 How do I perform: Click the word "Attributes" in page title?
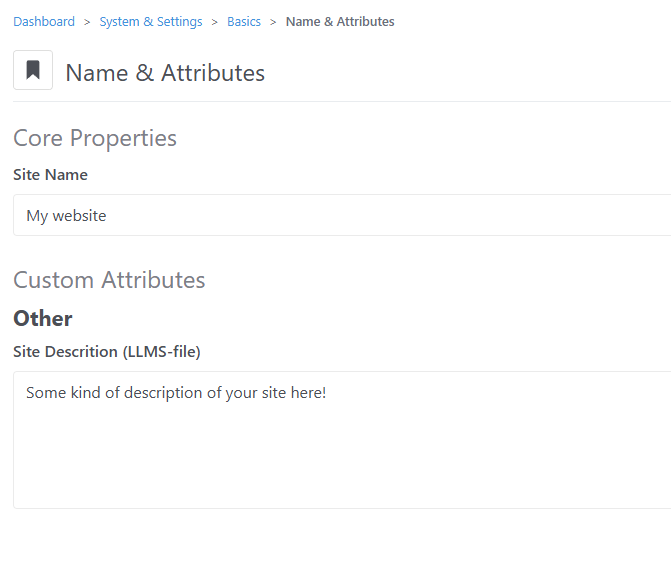(x=213, y=72)
